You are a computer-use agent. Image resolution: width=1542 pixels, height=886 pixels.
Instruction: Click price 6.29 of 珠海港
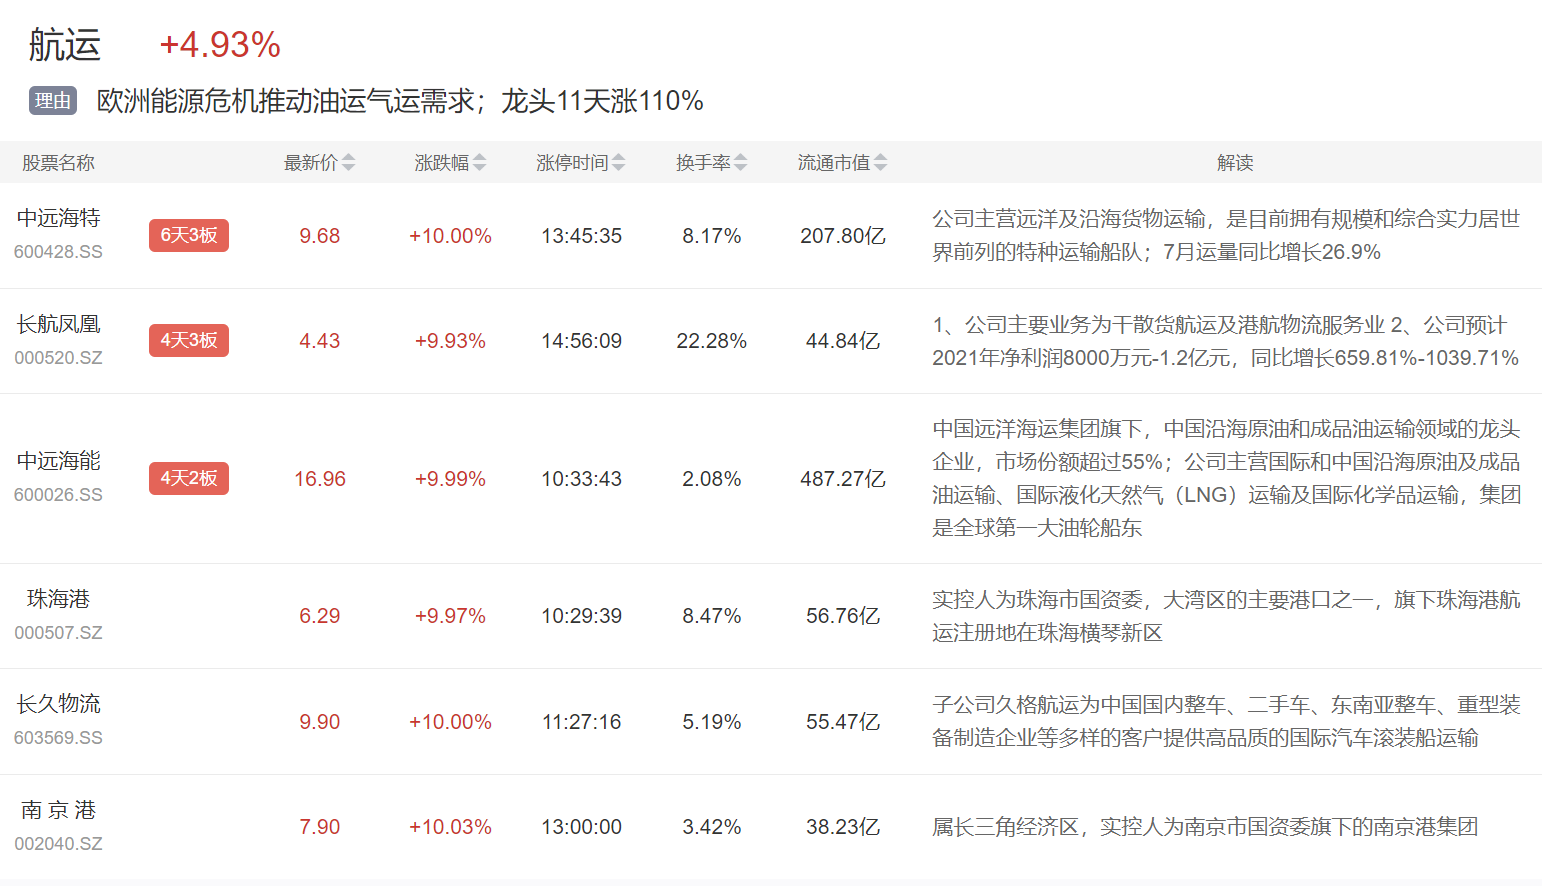[320, 616]
